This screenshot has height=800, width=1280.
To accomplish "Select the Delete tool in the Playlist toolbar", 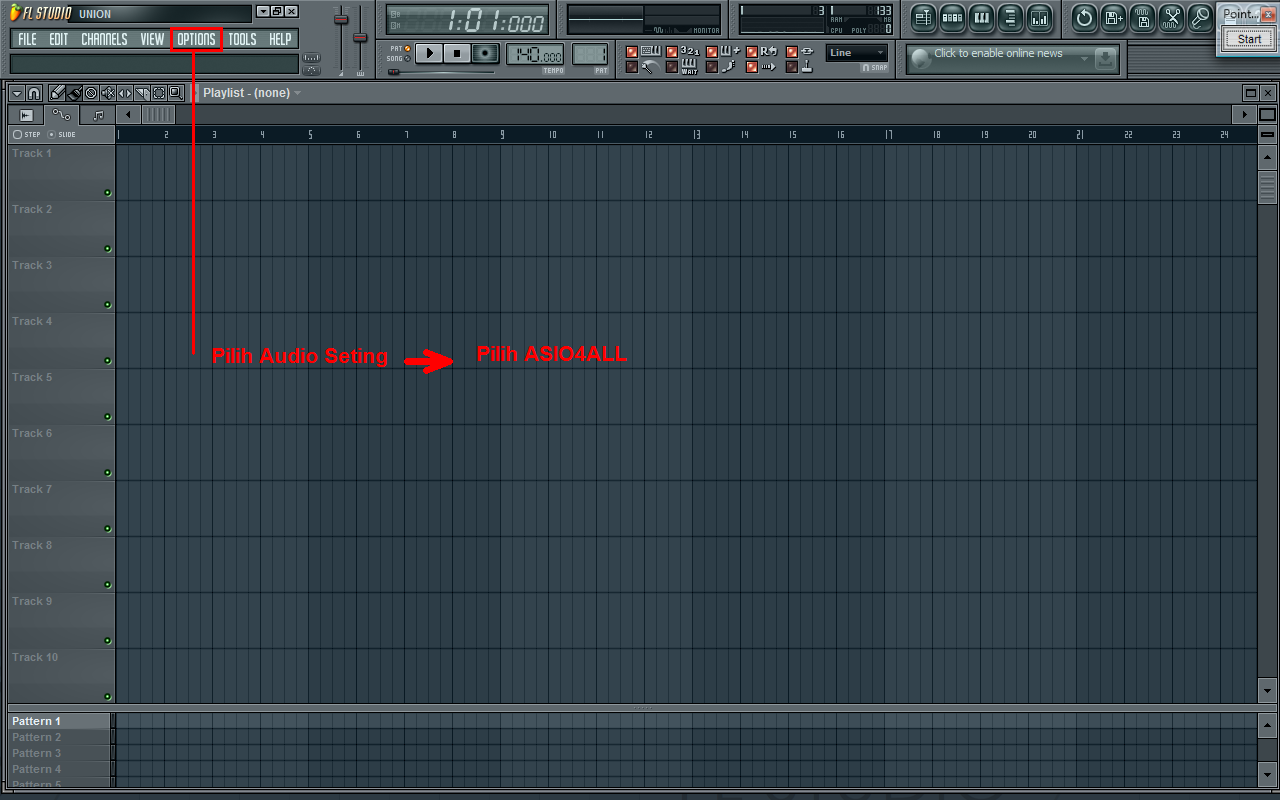I will coord(91,93).
